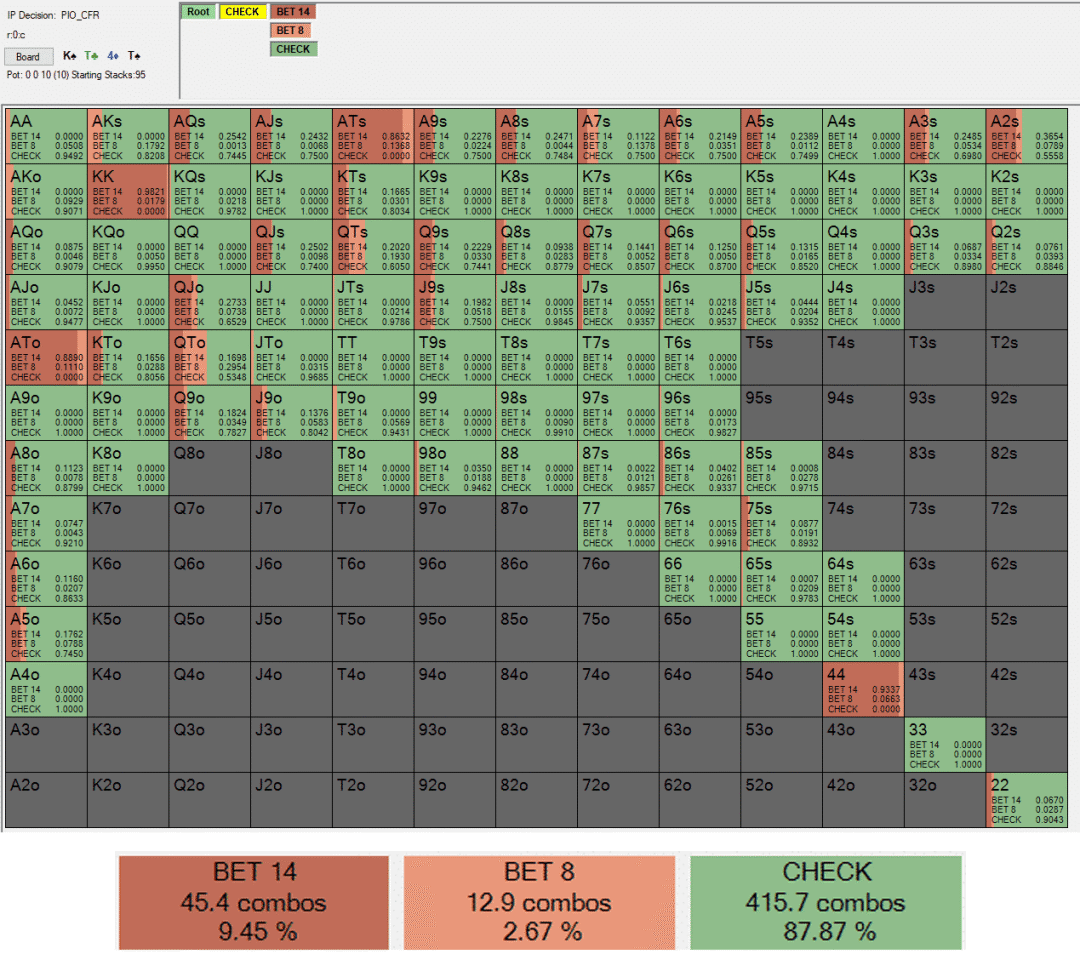Screen dimensions: 1080x977
Task: Select the A2s hand cell
Action: click(1026, 135)
